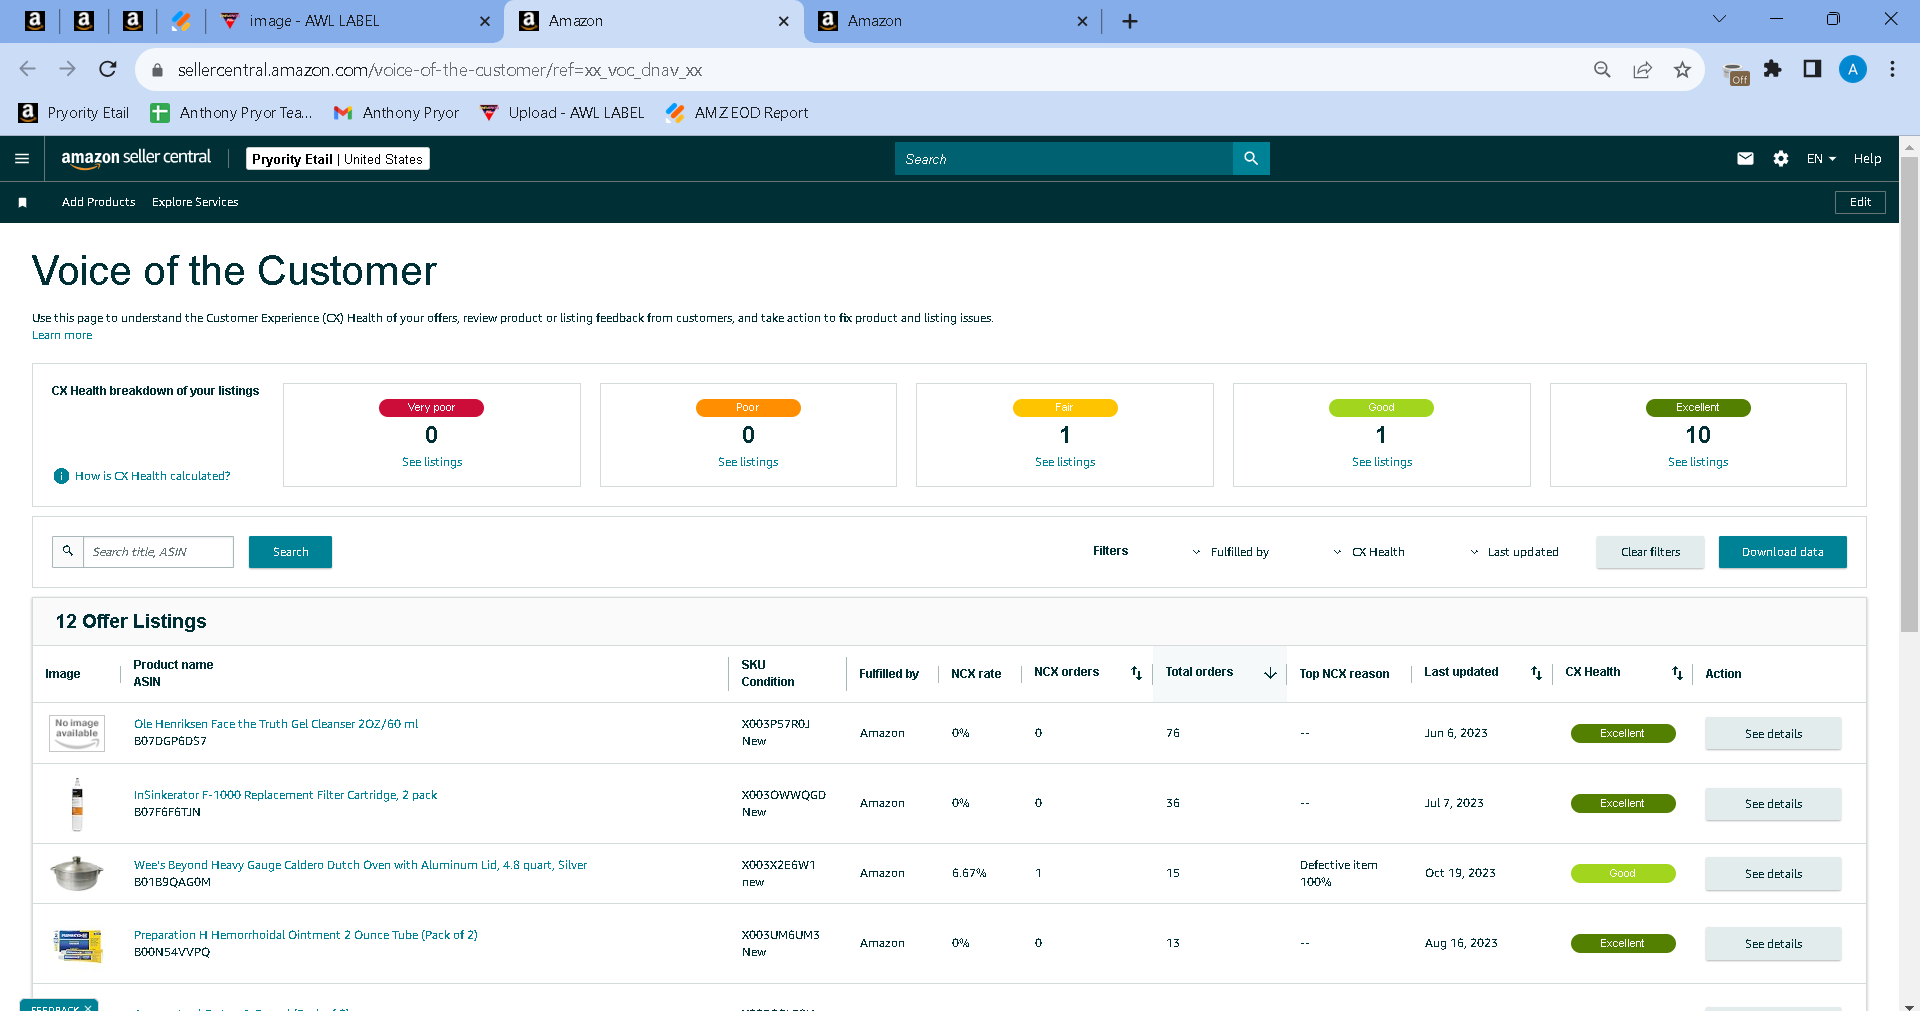Open the browser extensions puzzle icon
This screenshot has height=1011, width=1920.
point(1773,69)
